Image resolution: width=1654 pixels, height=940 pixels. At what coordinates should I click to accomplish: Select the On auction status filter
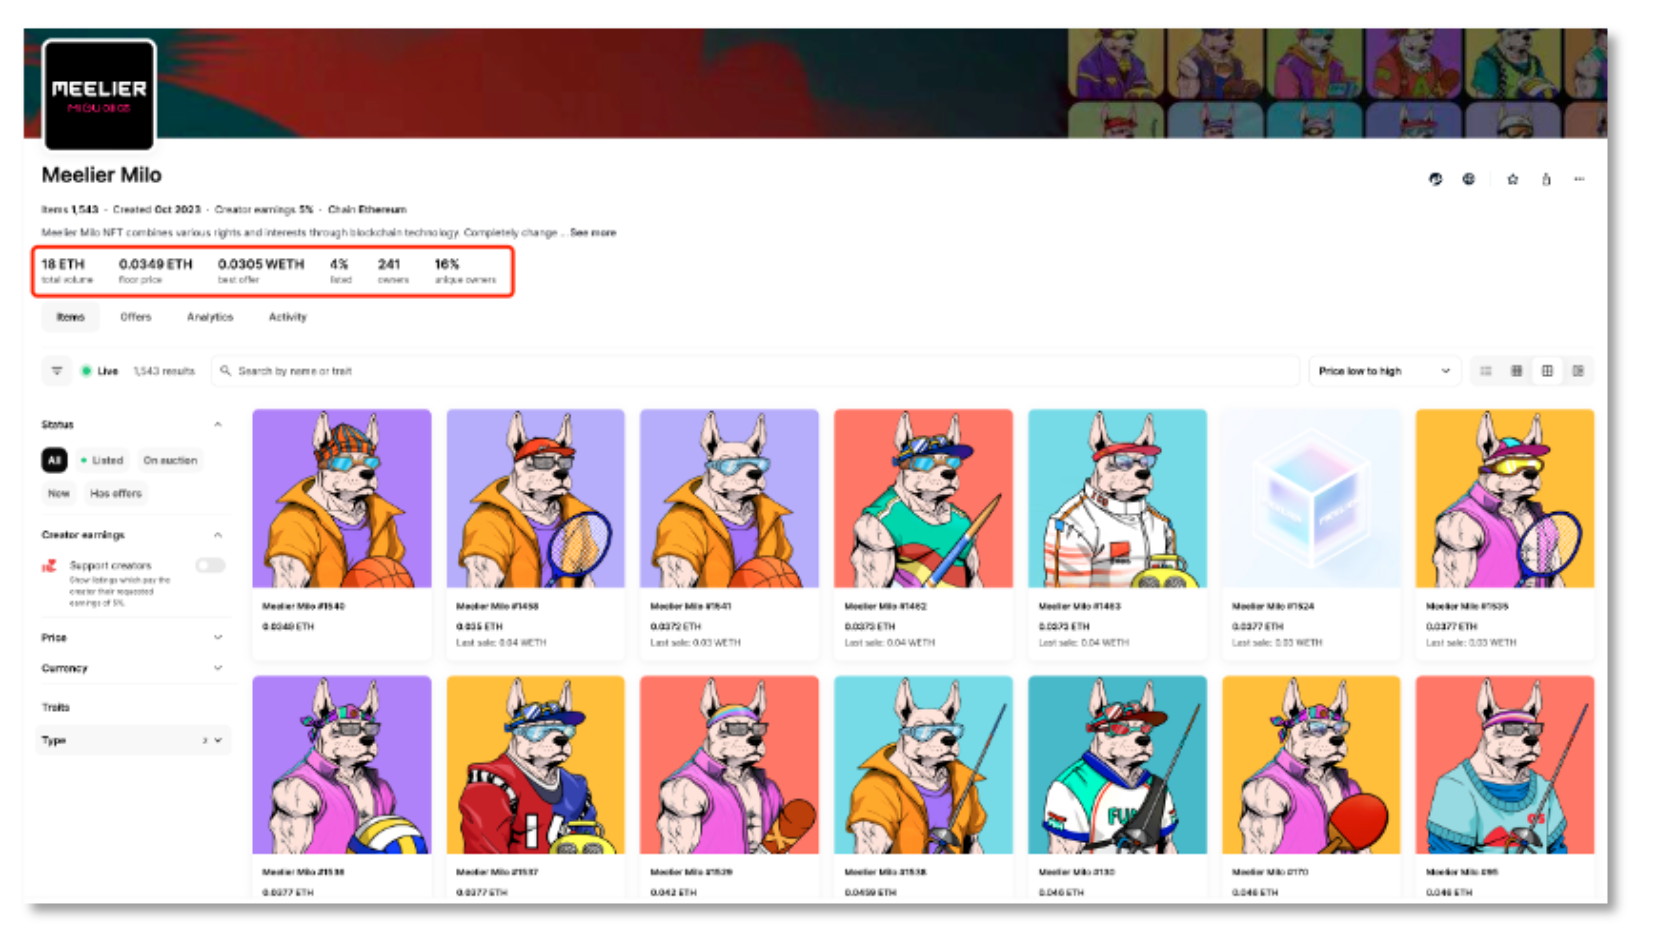point(170,460)
